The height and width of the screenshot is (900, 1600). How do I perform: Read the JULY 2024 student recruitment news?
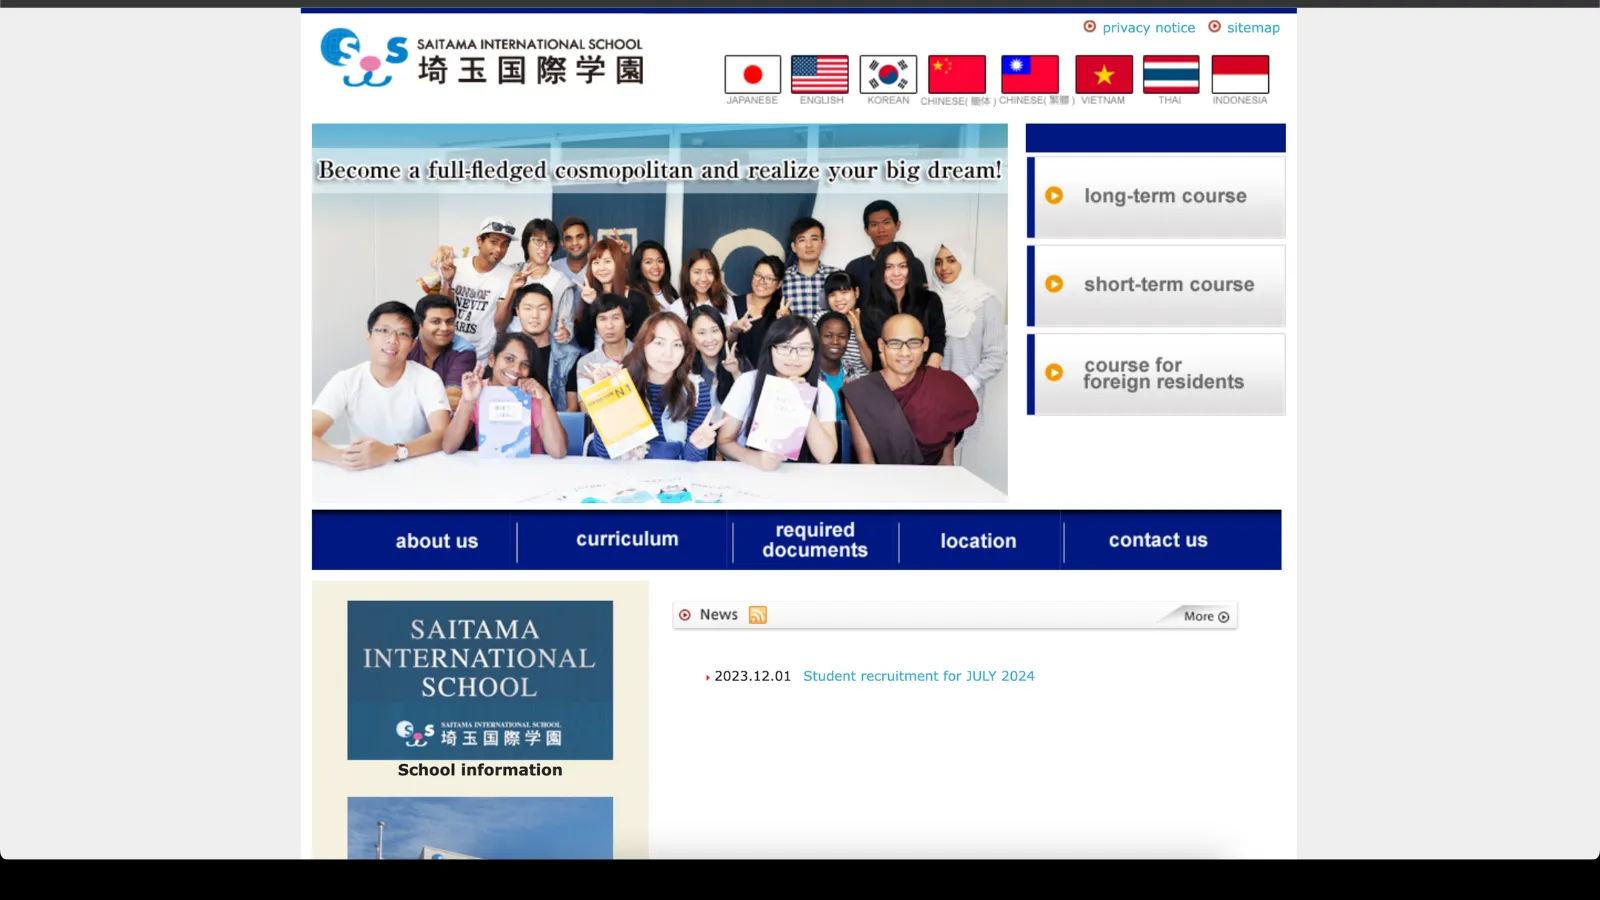[918, 675]
